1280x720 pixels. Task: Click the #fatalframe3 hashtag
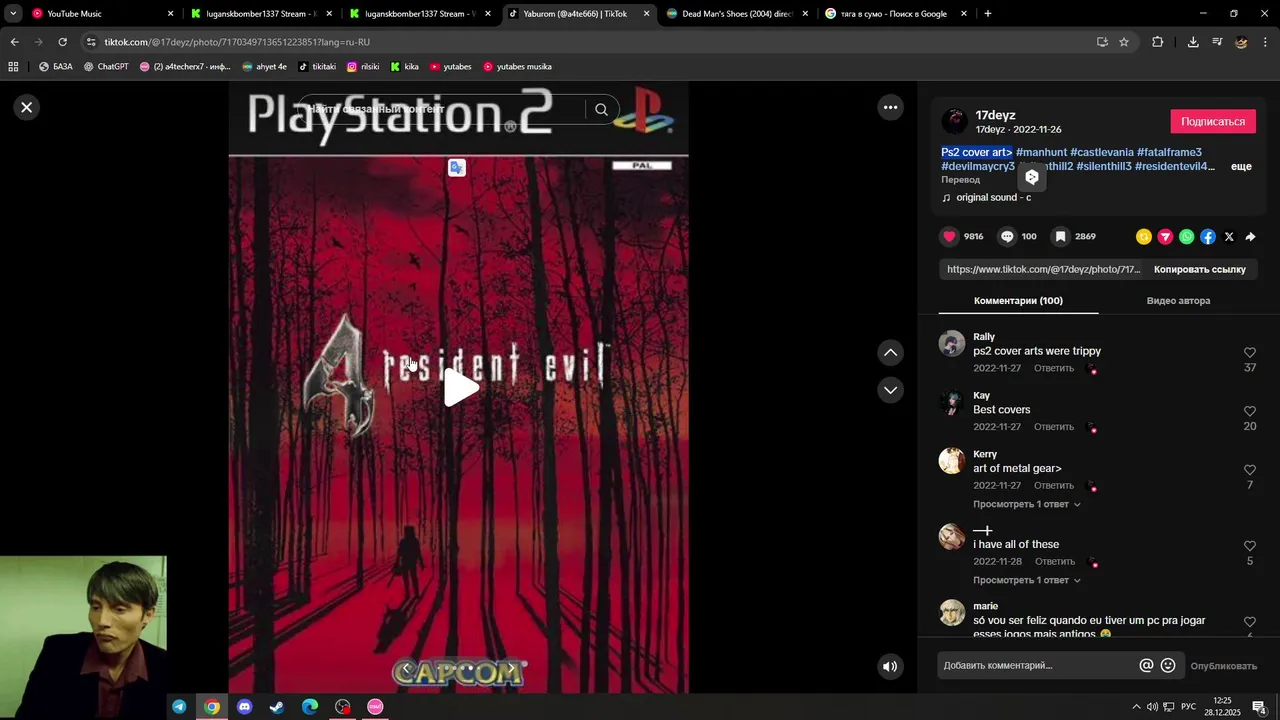pos(1169,152)
